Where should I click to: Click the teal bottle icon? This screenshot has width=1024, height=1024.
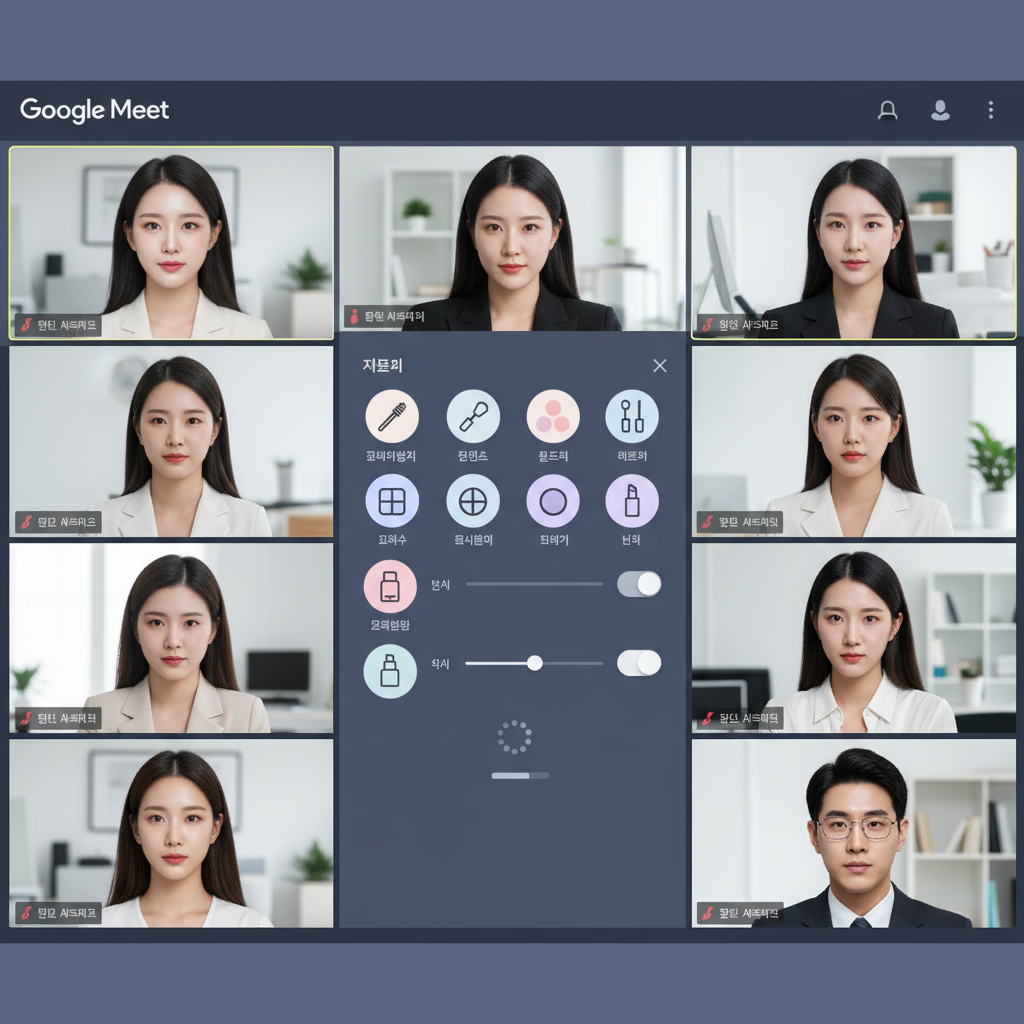click(x=390, y=670)
